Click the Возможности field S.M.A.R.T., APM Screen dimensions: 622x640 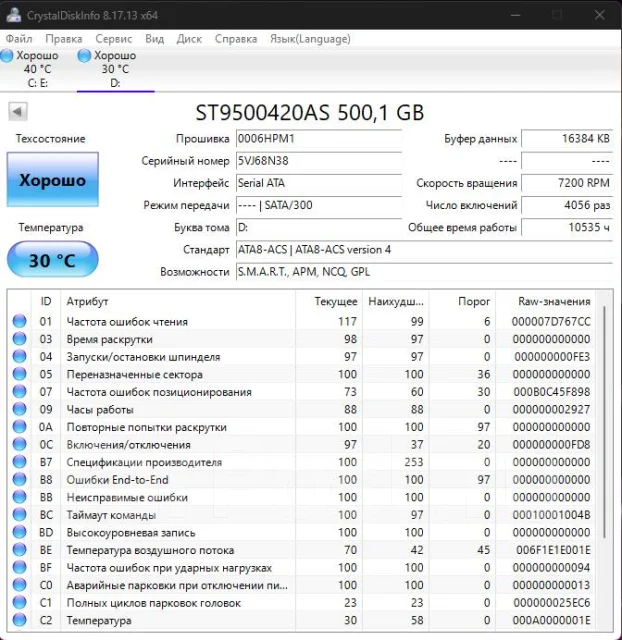point(424,272)
